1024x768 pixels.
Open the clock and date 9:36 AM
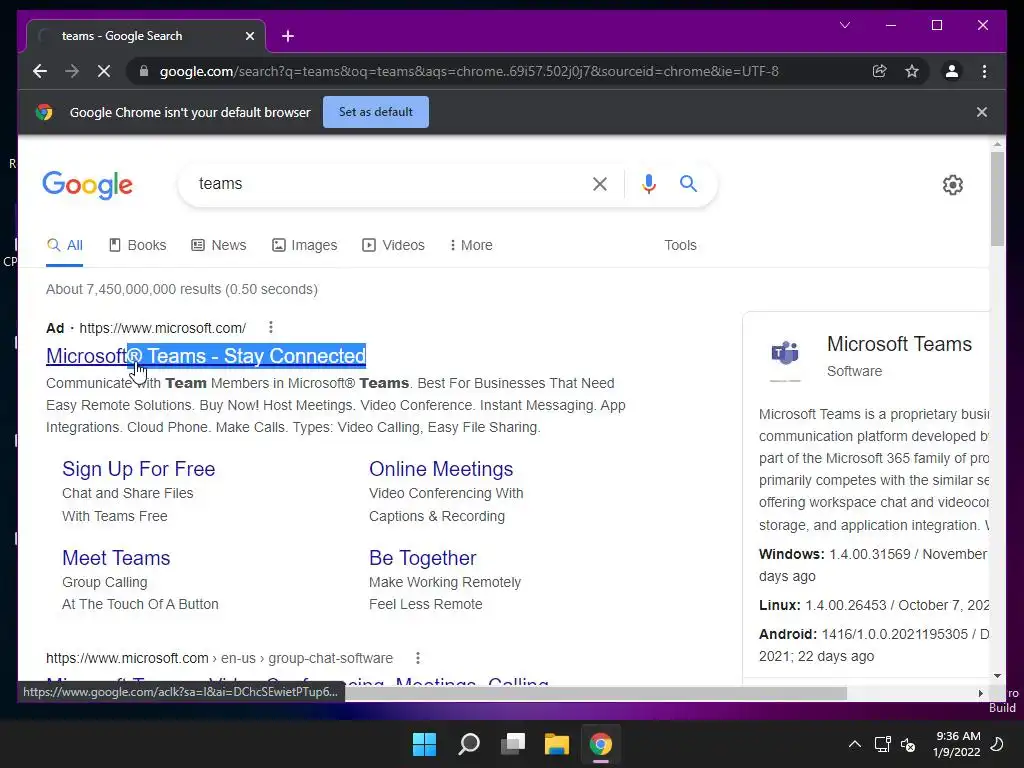[x=957, y=744]
